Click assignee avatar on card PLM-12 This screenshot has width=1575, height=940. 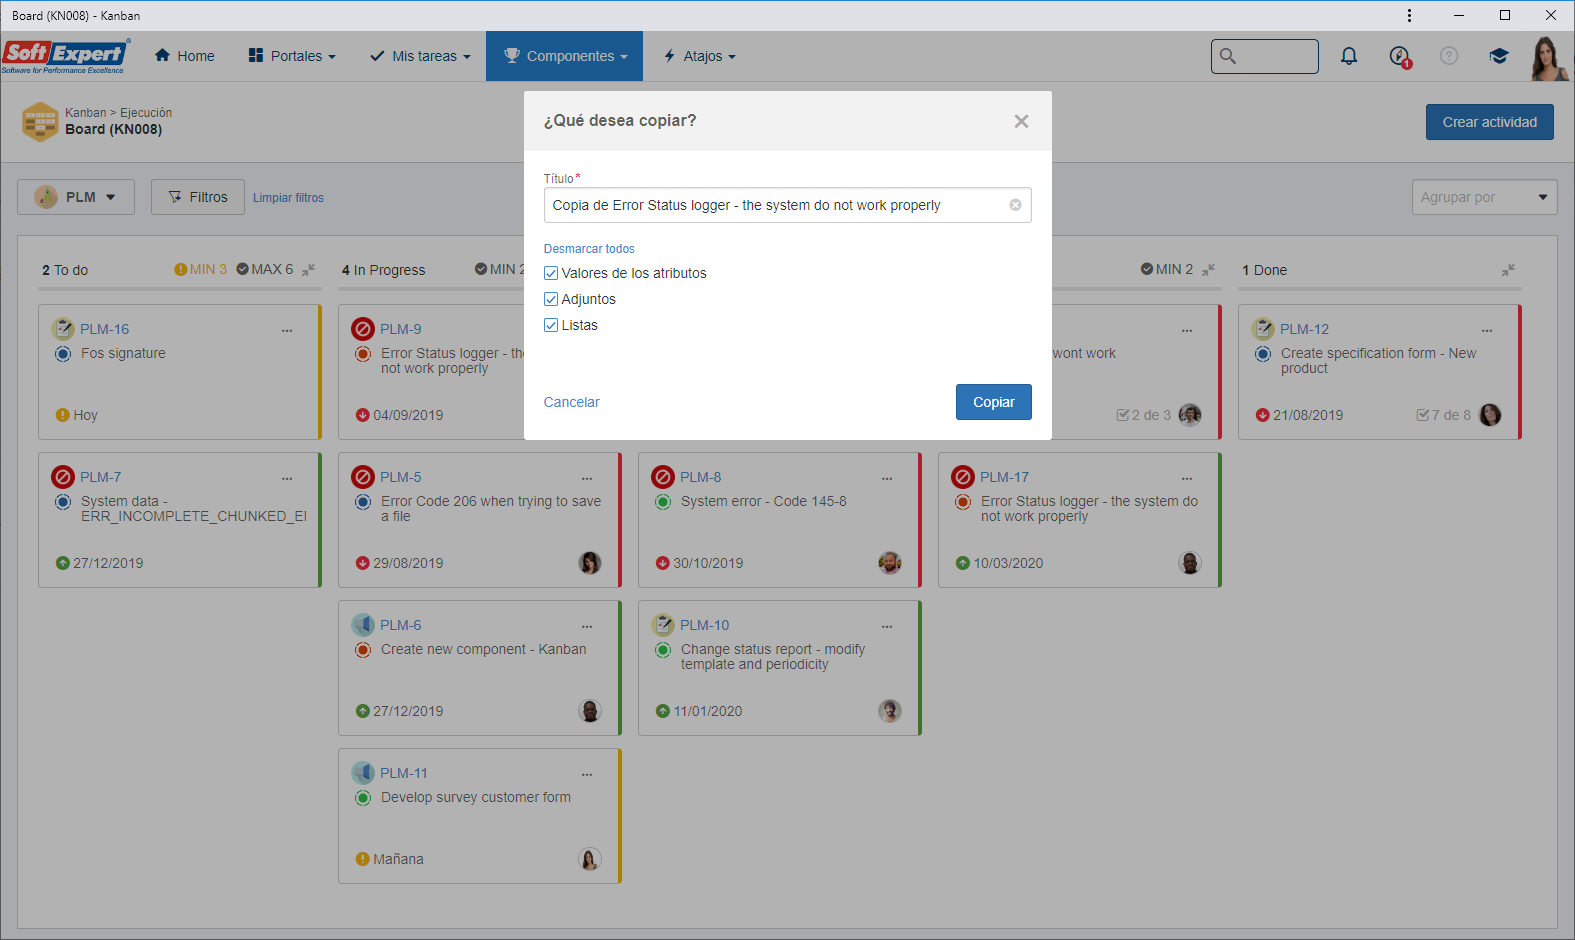coord(1490,415)
